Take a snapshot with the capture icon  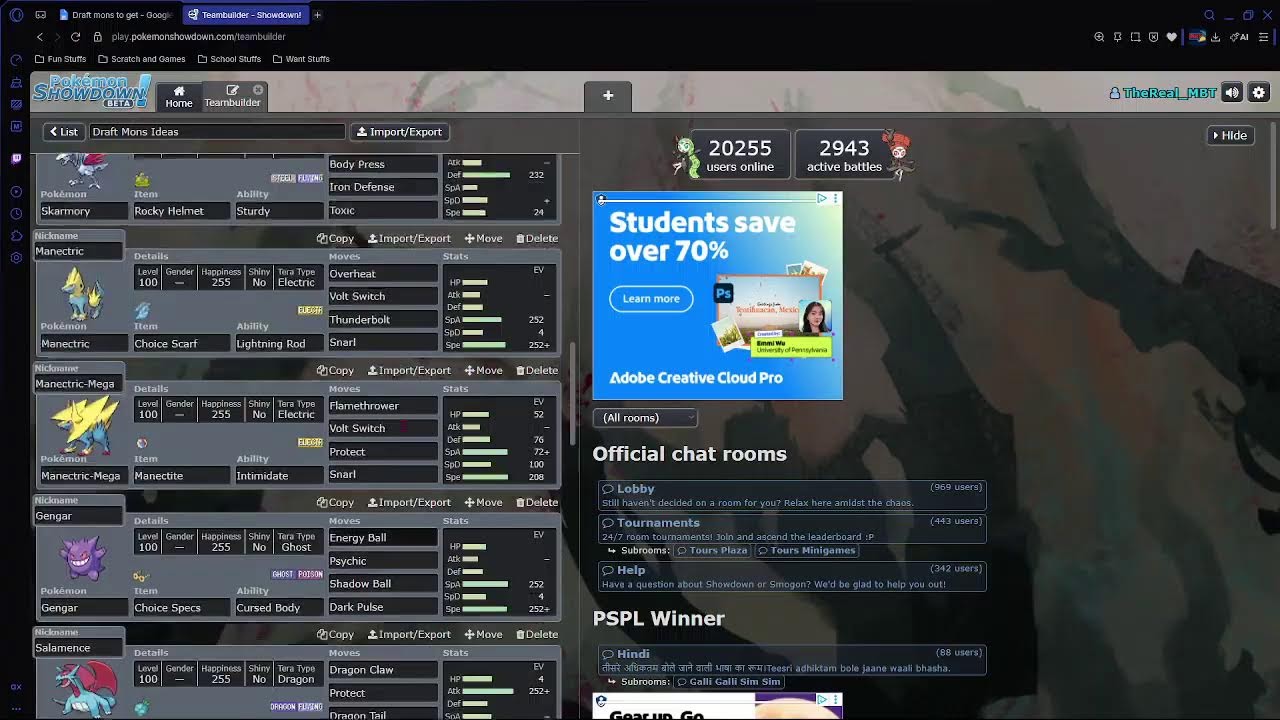pos(1135,37)
